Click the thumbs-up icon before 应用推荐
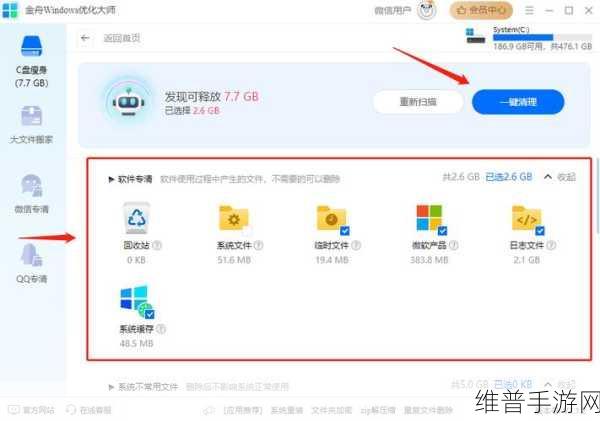This screenshot has width=600, height=421. (209, 411)
